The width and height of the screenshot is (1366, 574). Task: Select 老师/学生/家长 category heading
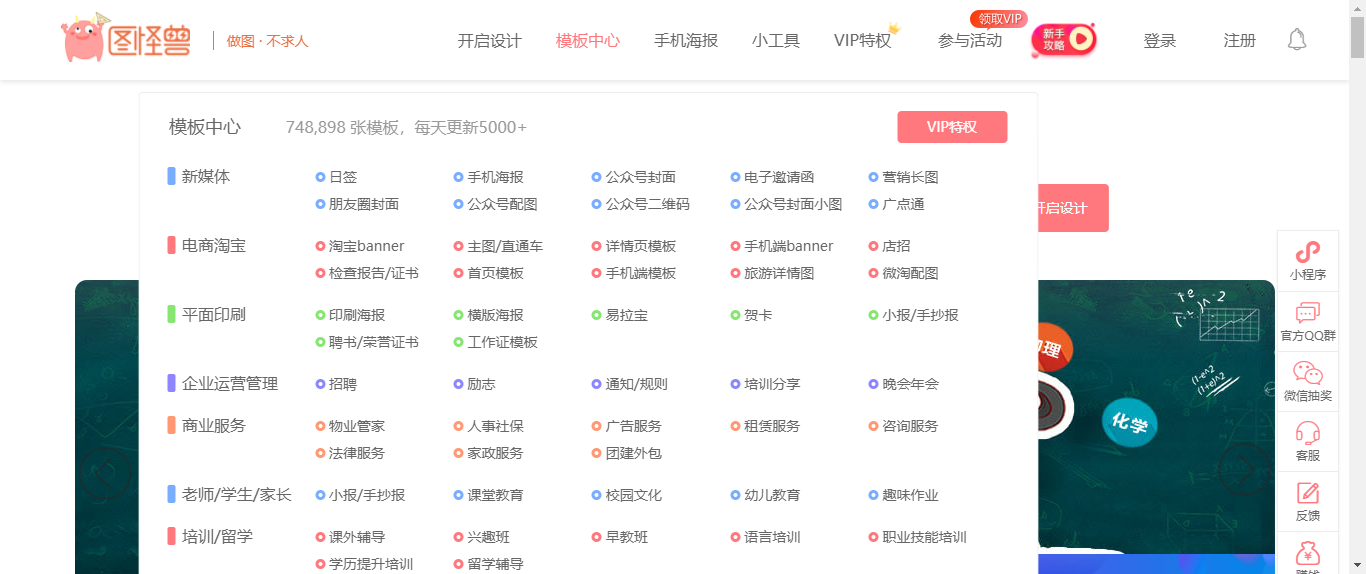[237, 494]
